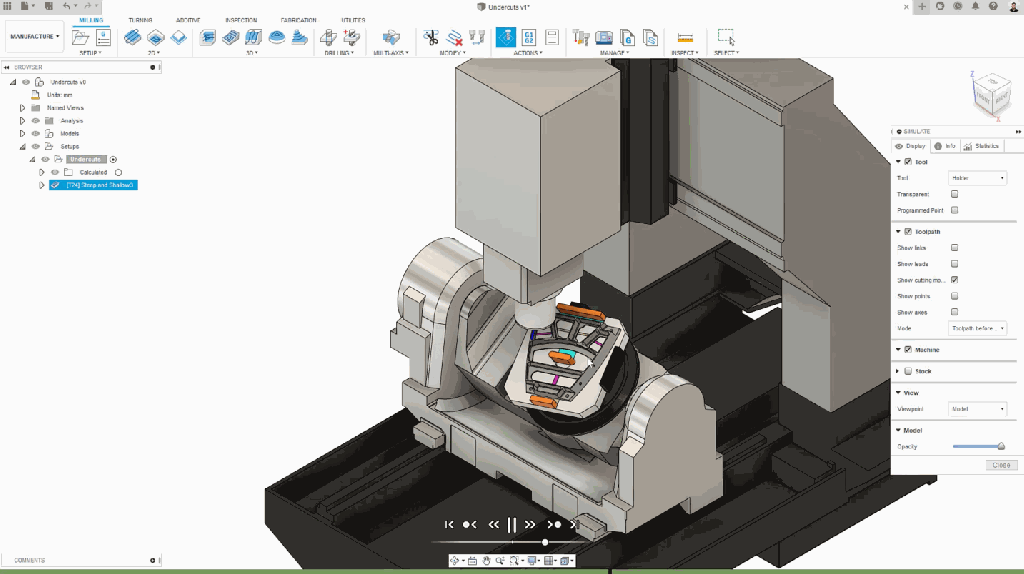Enable the Transparent tool checkbox
This screenshot has height=574, width=1024.
955,194
